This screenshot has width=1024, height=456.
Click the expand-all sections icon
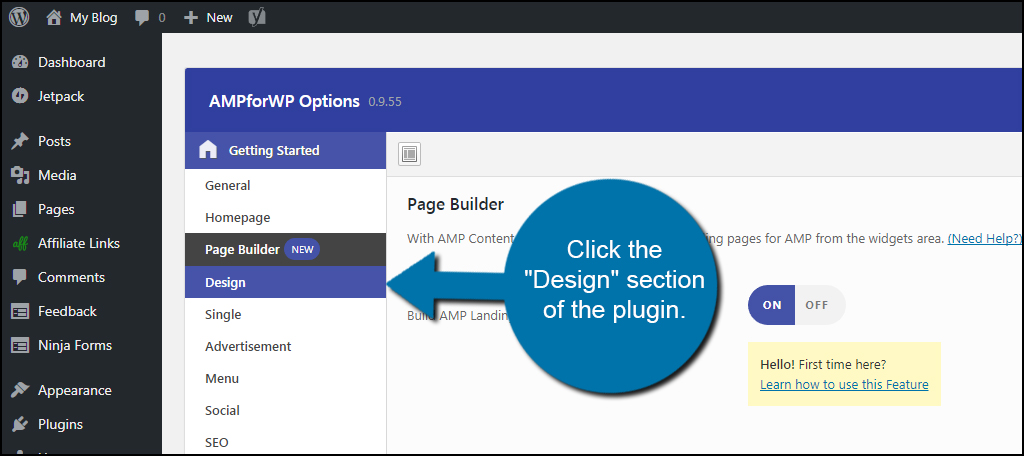(x=409, y=154)
